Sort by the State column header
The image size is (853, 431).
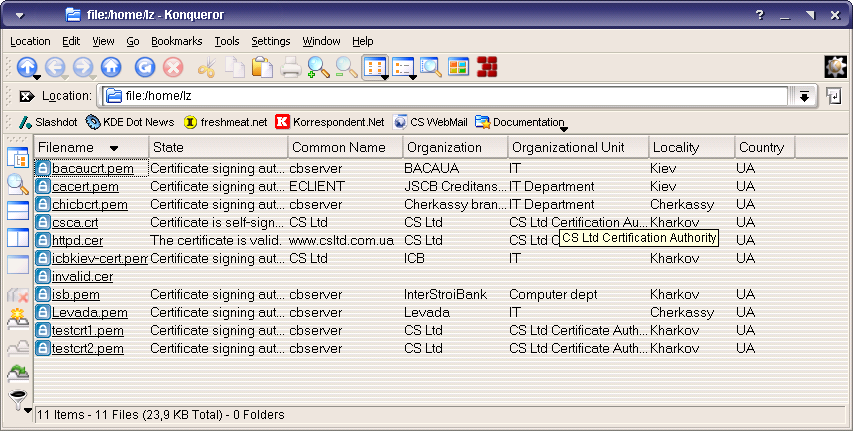[x=218, y=147]
